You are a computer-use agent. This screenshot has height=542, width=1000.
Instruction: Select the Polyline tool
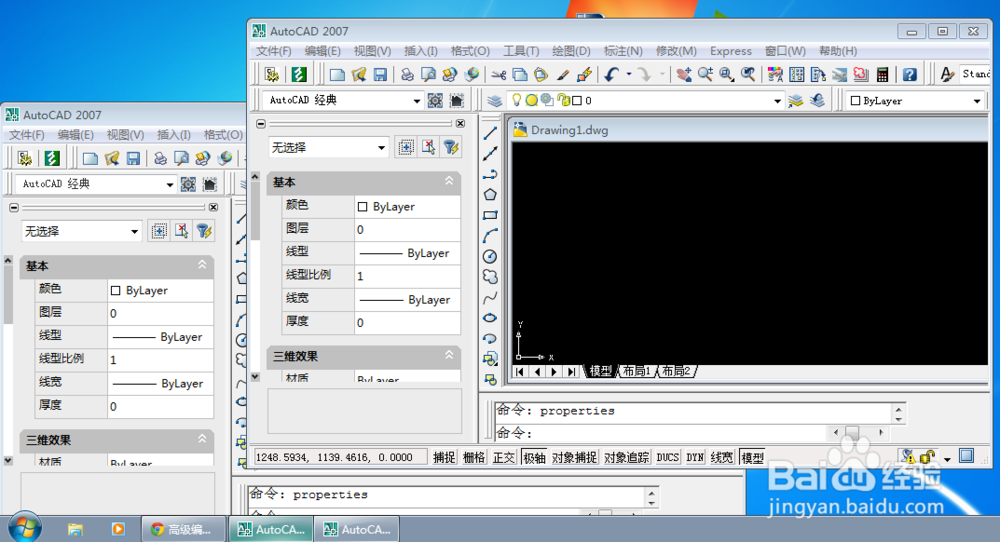pos(490,174)
